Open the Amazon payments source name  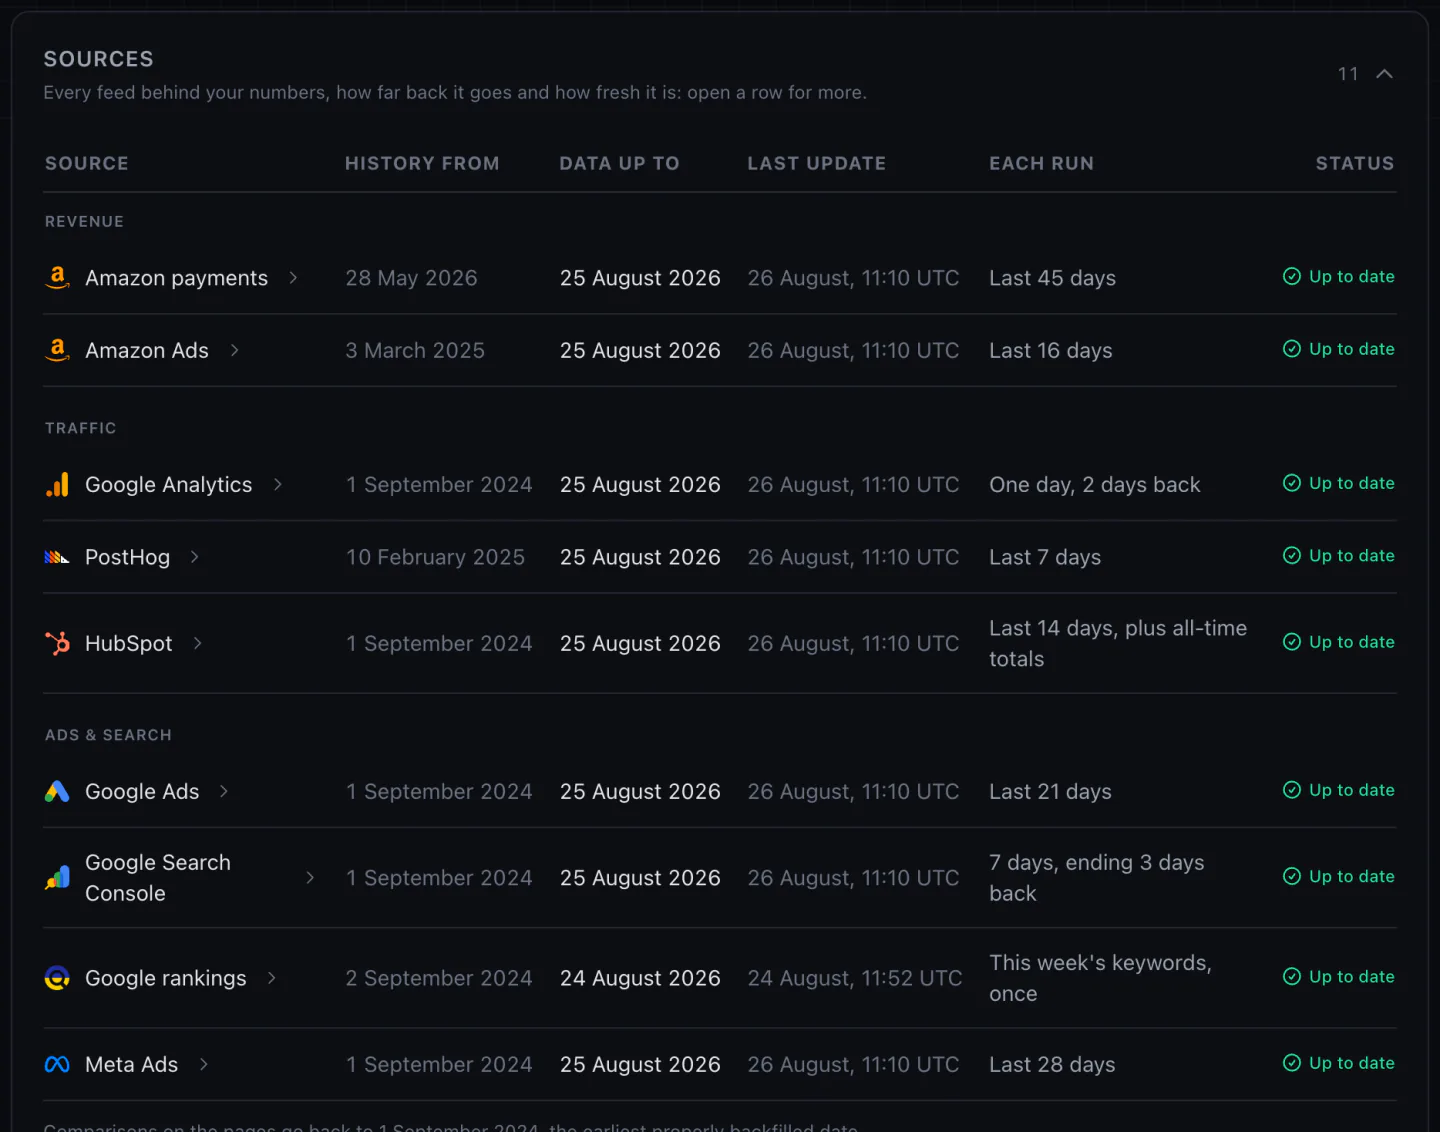176,278
